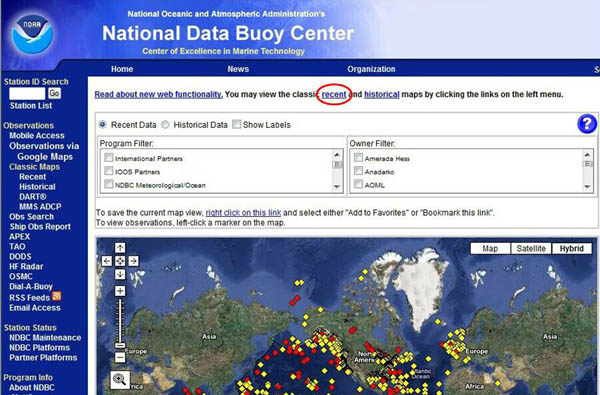Select the Historical Data radio button

(x=165, y=124)
